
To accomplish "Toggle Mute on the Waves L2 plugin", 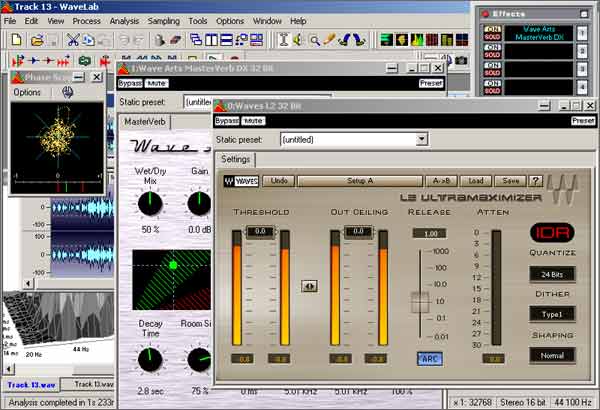I will (x=252, y=120).
